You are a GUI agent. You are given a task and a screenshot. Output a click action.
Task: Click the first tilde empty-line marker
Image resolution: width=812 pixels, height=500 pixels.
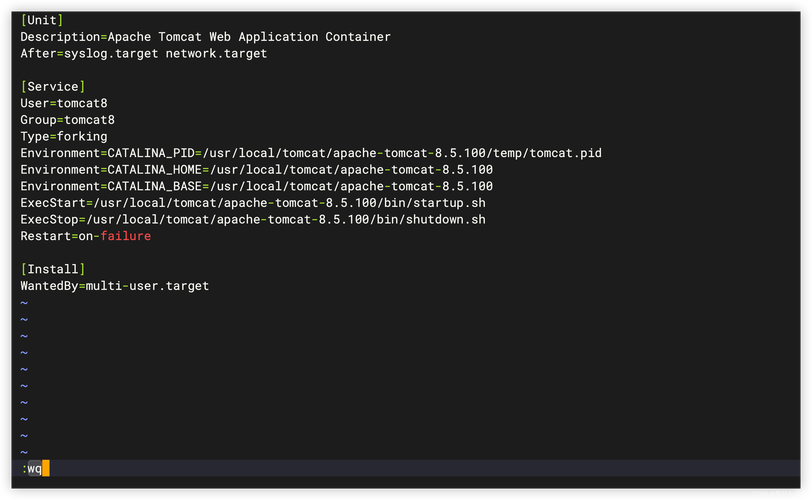24,303
